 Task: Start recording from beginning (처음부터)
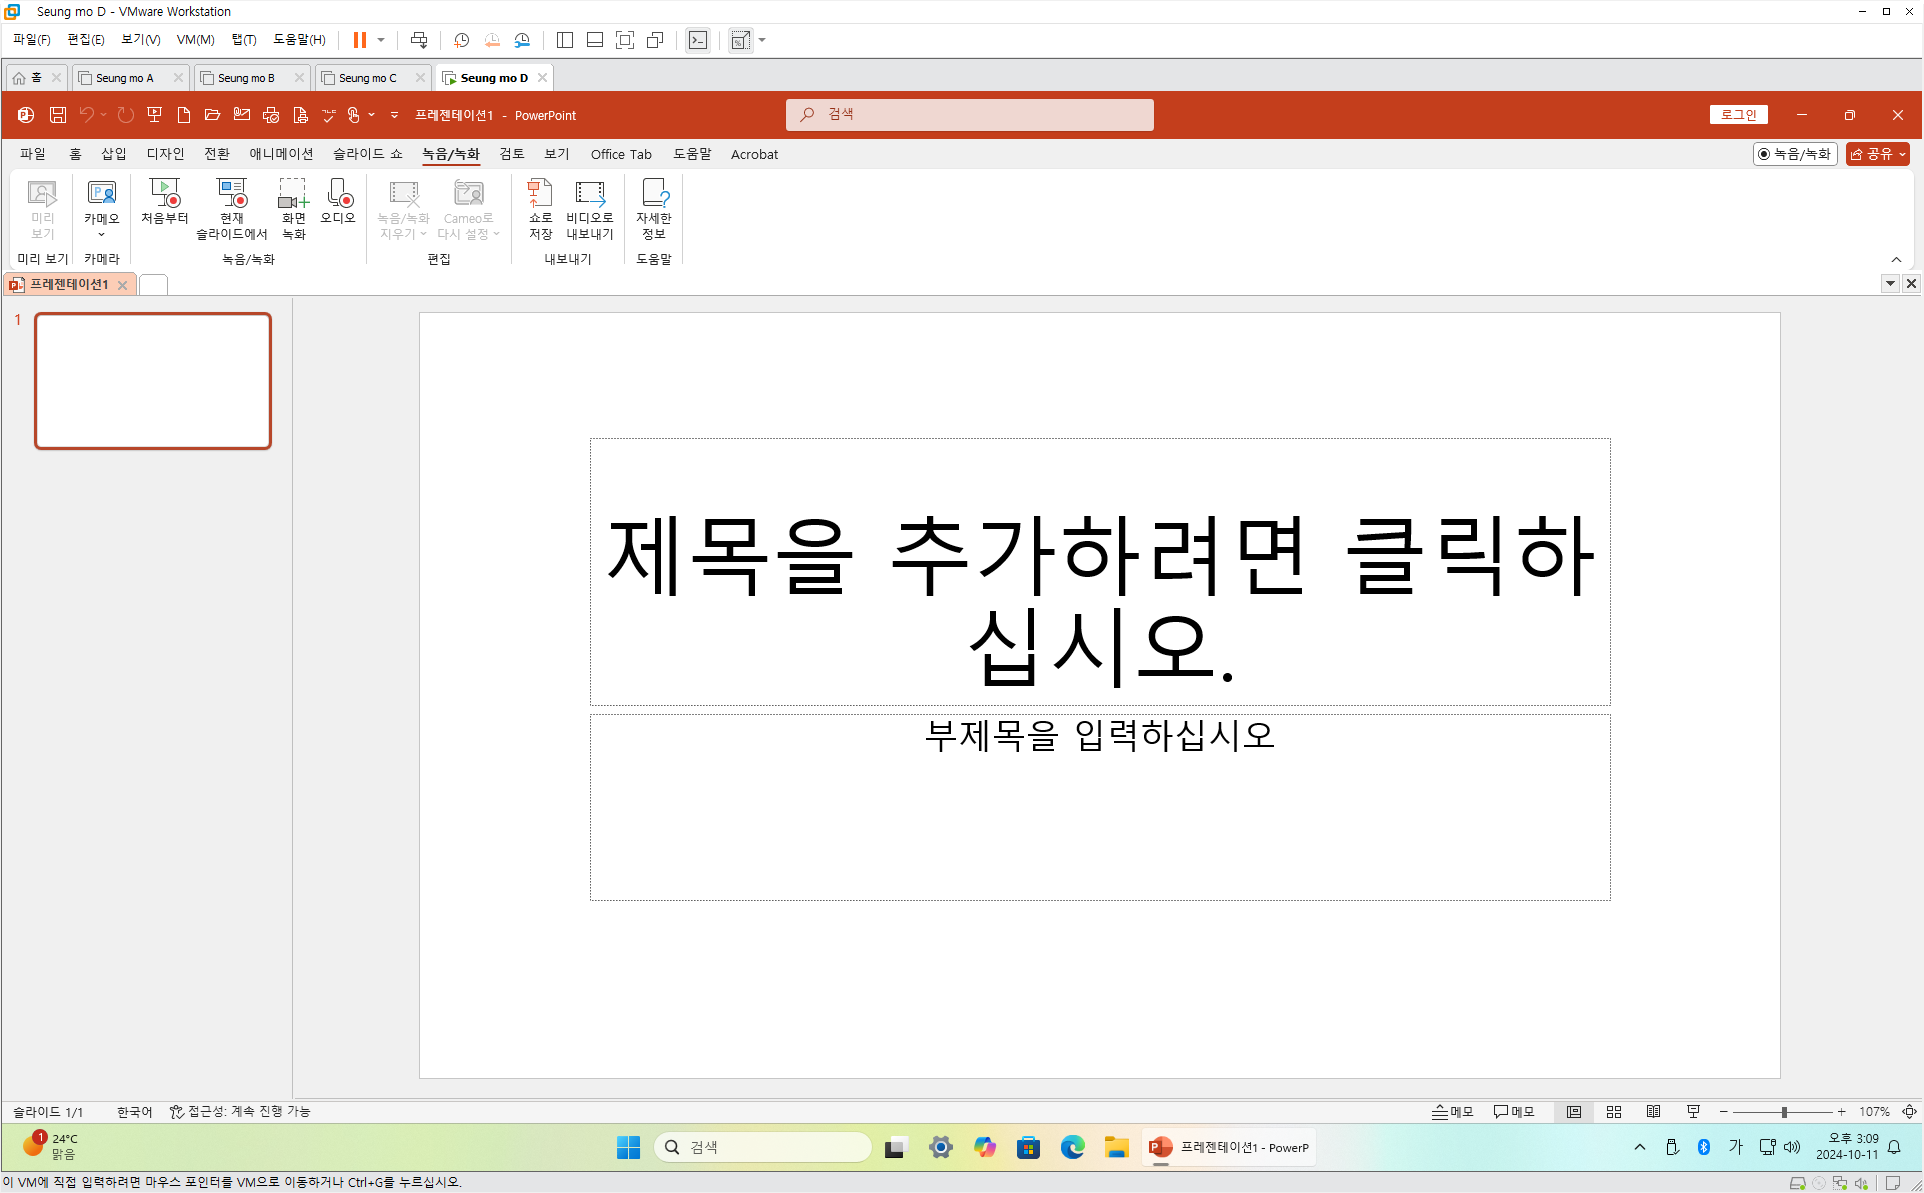tap(164, 201)
